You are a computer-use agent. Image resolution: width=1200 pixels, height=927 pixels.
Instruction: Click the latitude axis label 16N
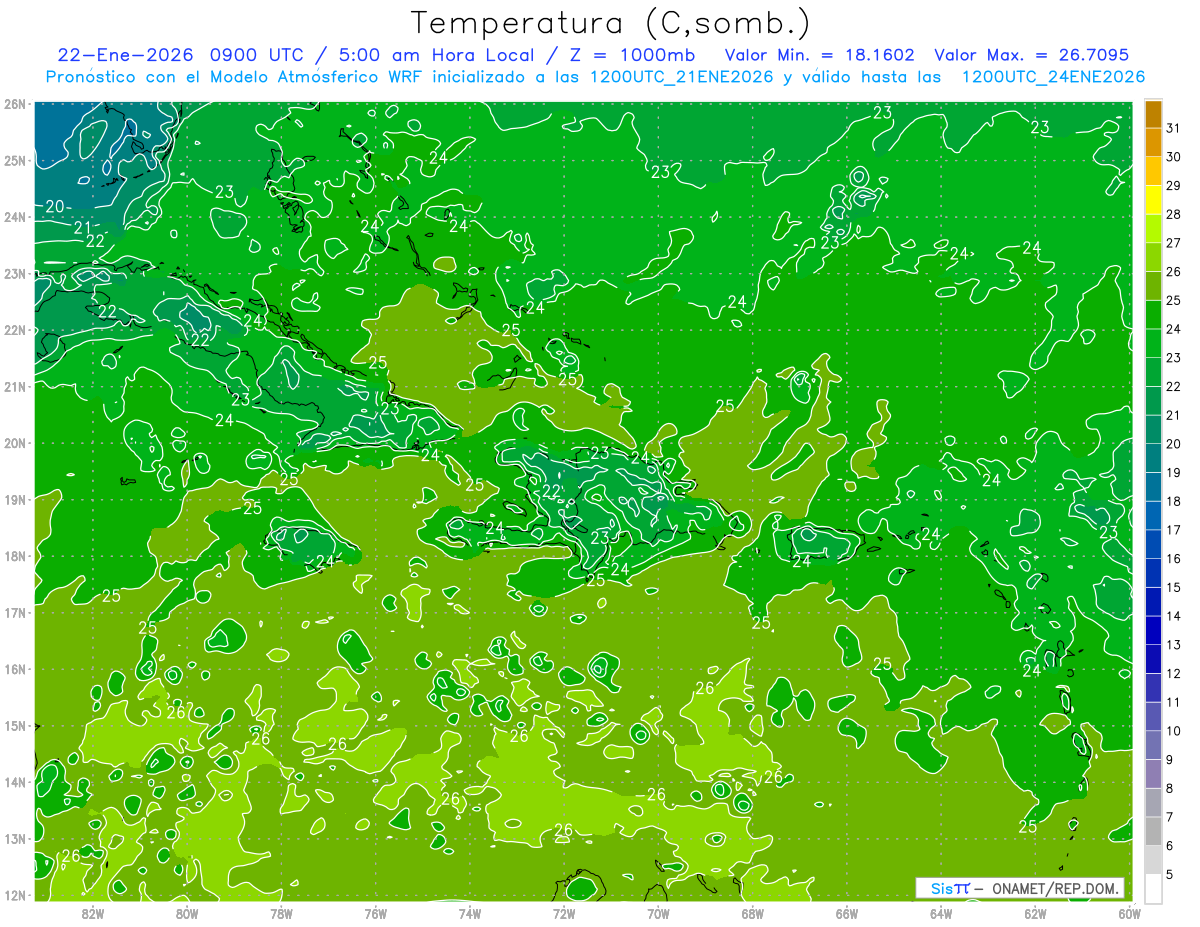click(15, 669)
